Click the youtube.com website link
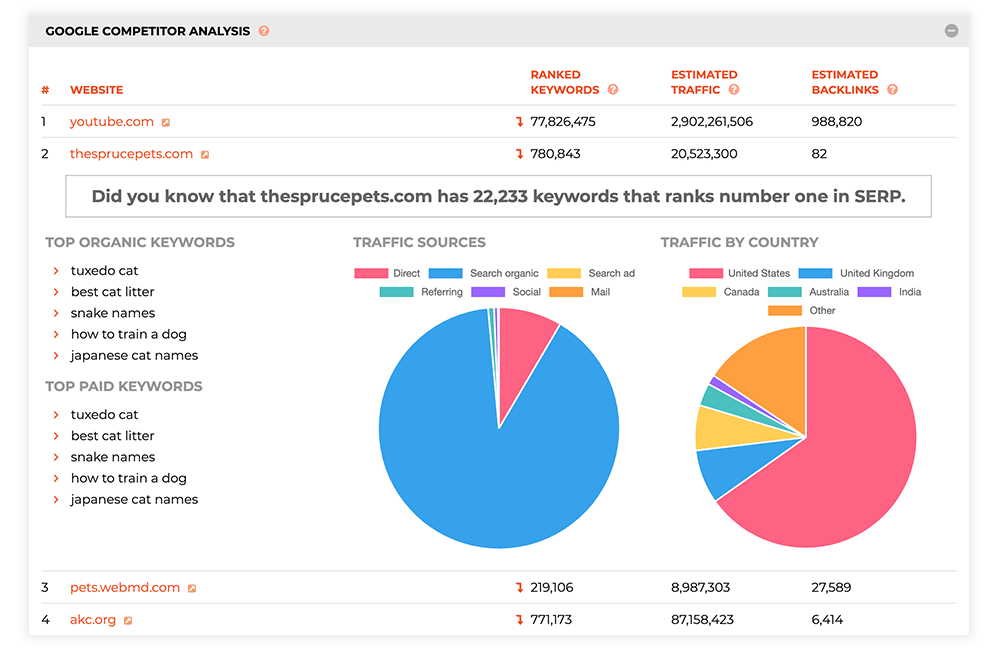This screenshot has width=1000, height=650. point(112,121)
